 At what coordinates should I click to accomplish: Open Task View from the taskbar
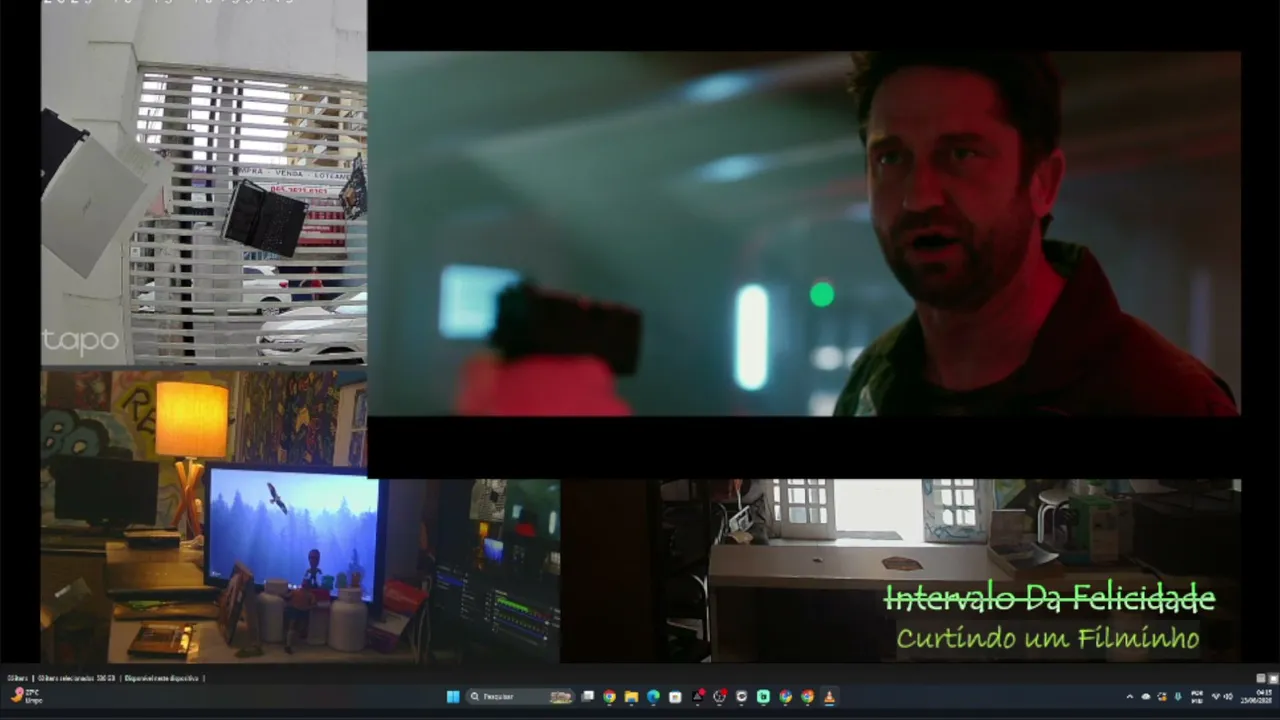[x=588, y=697]
